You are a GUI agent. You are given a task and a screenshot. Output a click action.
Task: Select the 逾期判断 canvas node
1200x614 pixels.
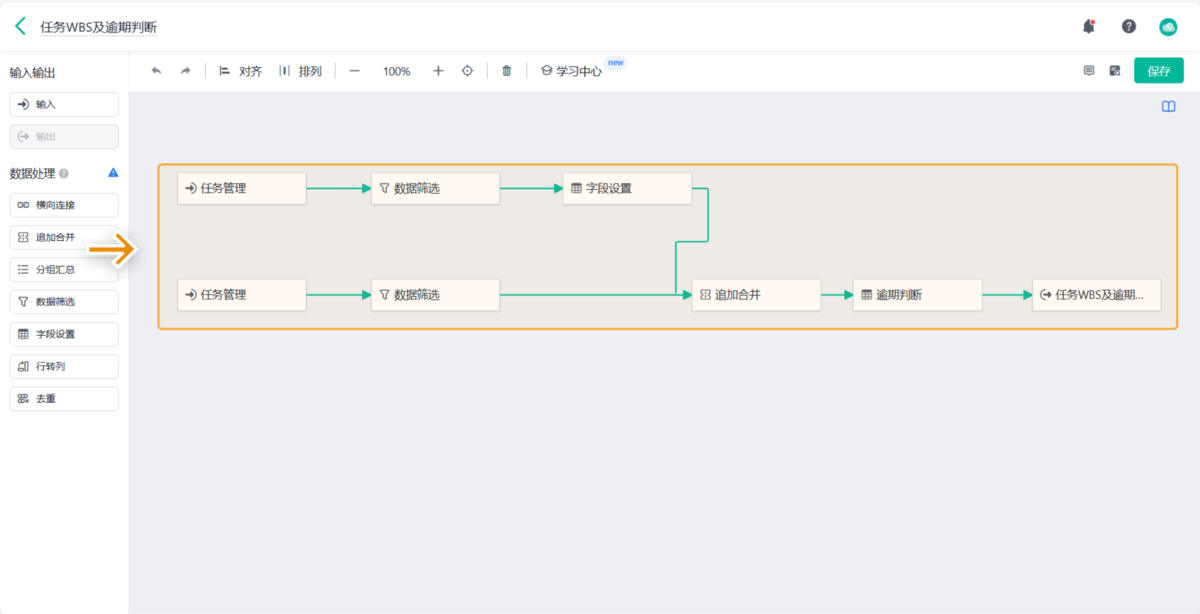point(917,295)
